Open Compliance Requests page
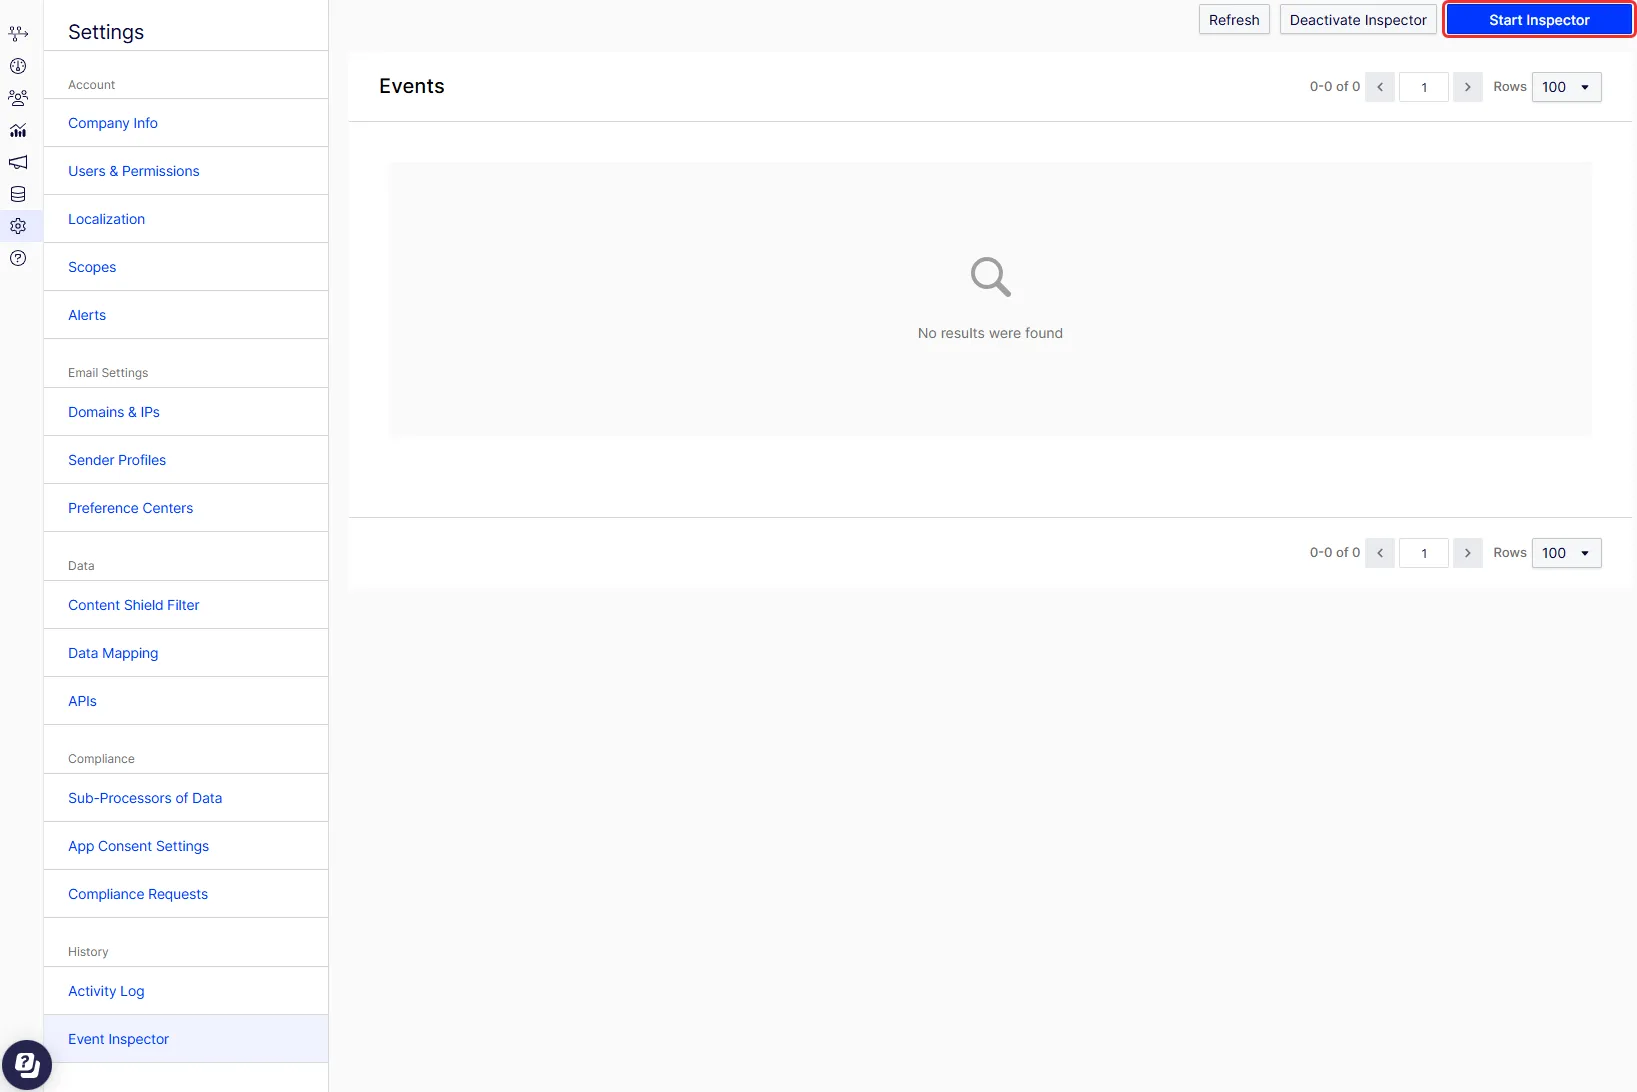Image resolution: width=1637 pixels, height=1092 pixels. click(x=186, y=894)
